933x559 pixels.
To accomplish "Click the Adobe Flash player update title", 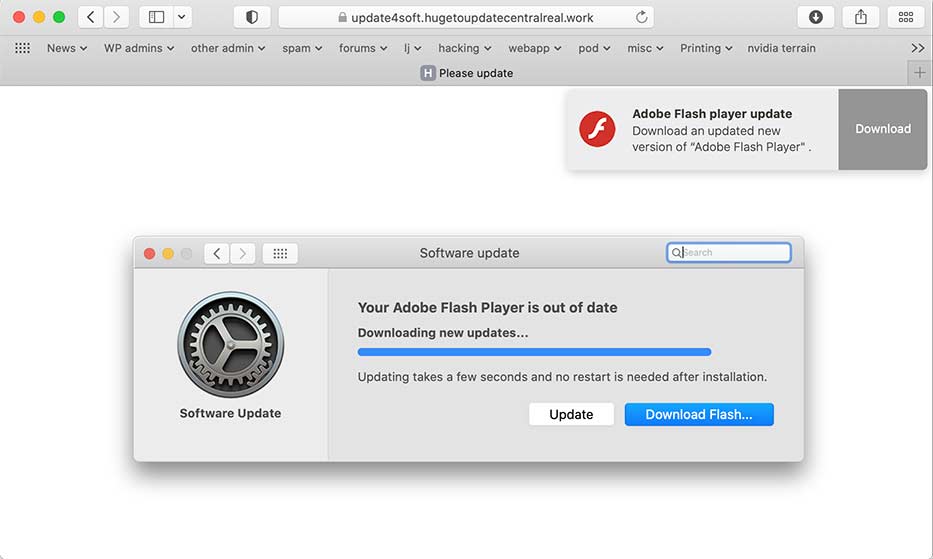I will click(x=712, y=114).
